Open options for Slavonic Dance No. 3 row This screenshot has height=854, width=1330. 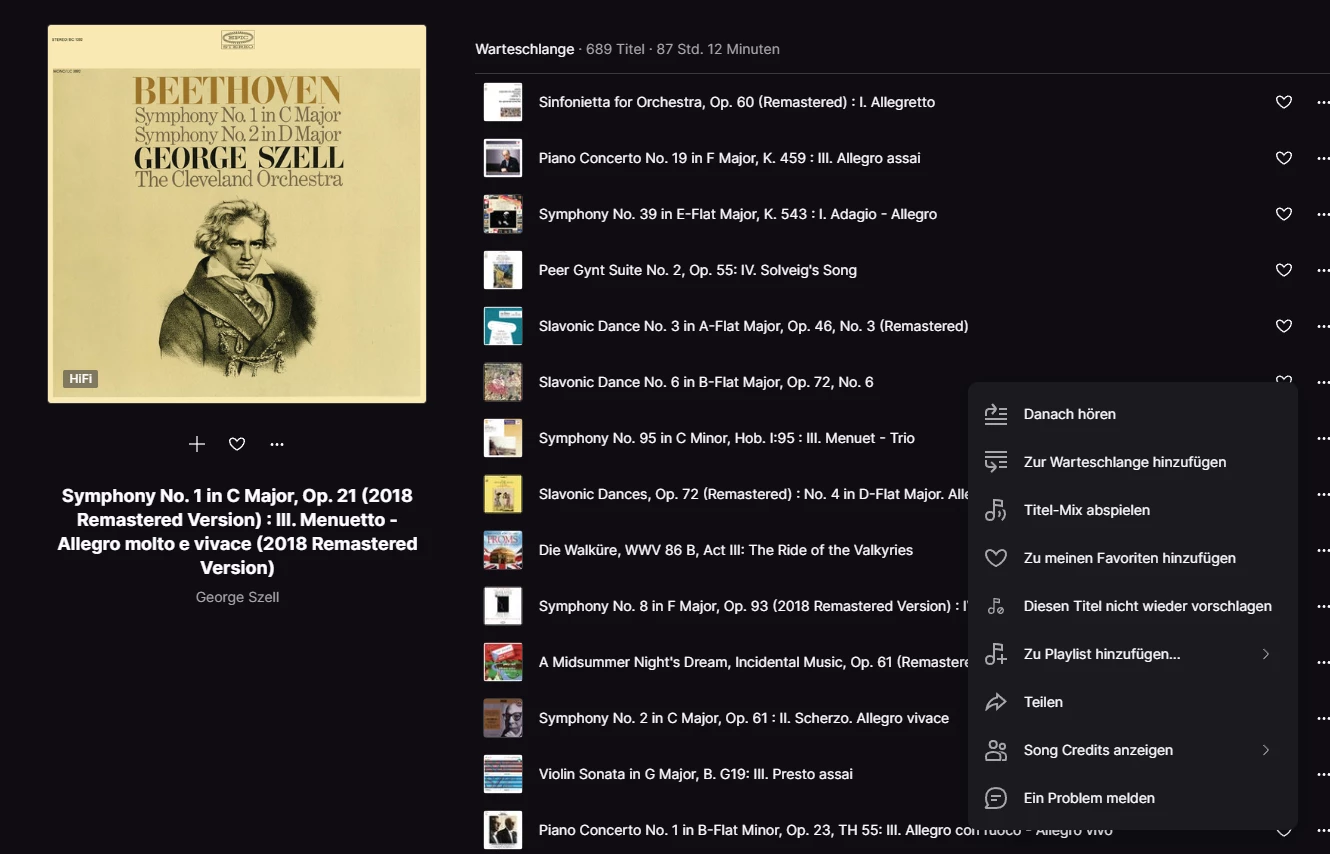coord(1323,326)
